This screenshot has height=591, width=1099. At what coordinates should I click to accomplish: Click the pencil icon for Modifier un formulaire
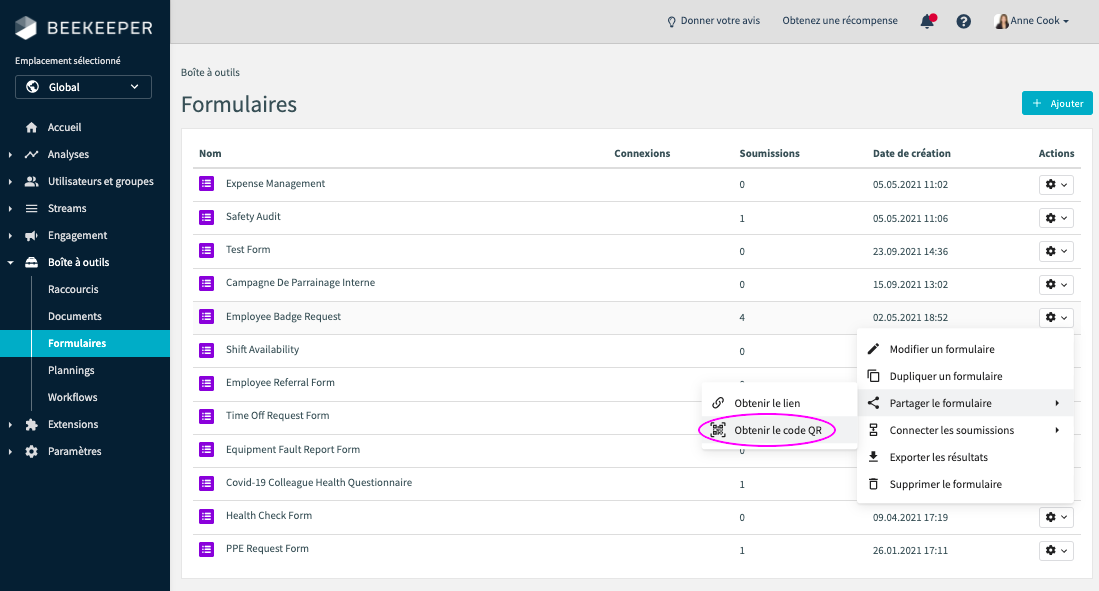pos(873,349)
